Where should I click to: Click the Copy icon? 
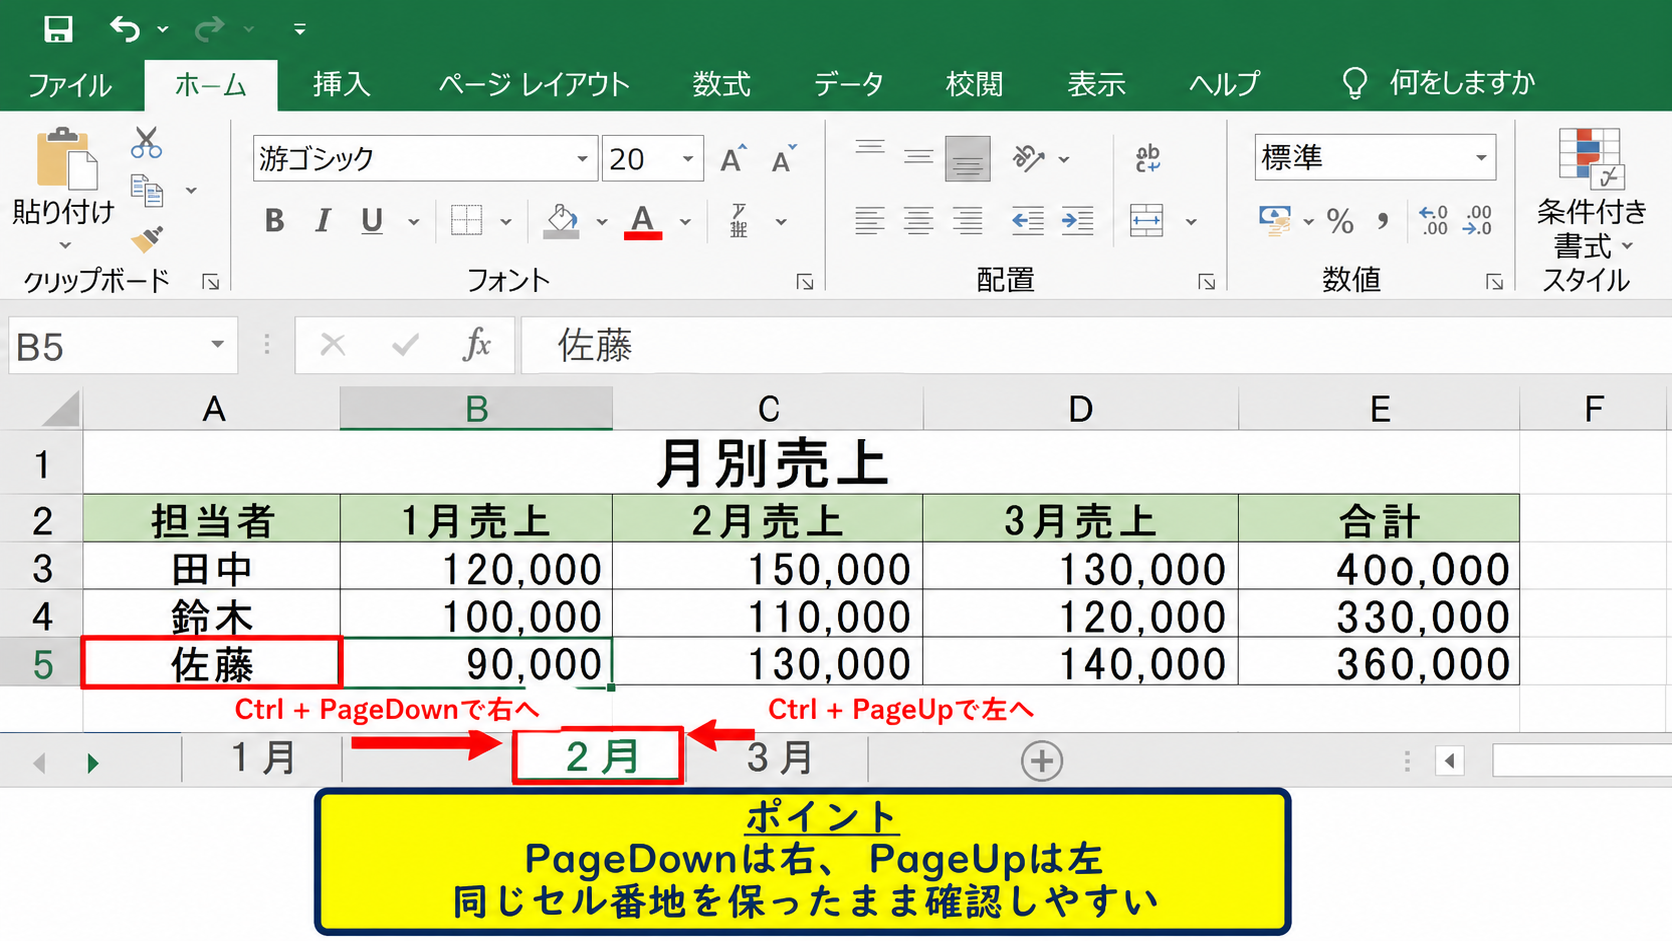point(147,190)
